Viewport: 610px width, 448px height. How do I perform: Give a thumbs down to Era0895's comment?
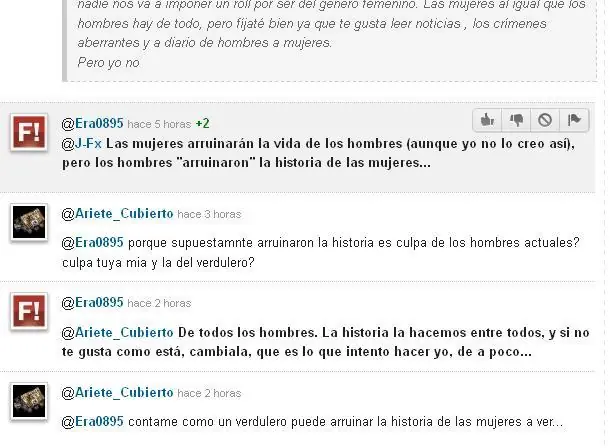[516, 120]
